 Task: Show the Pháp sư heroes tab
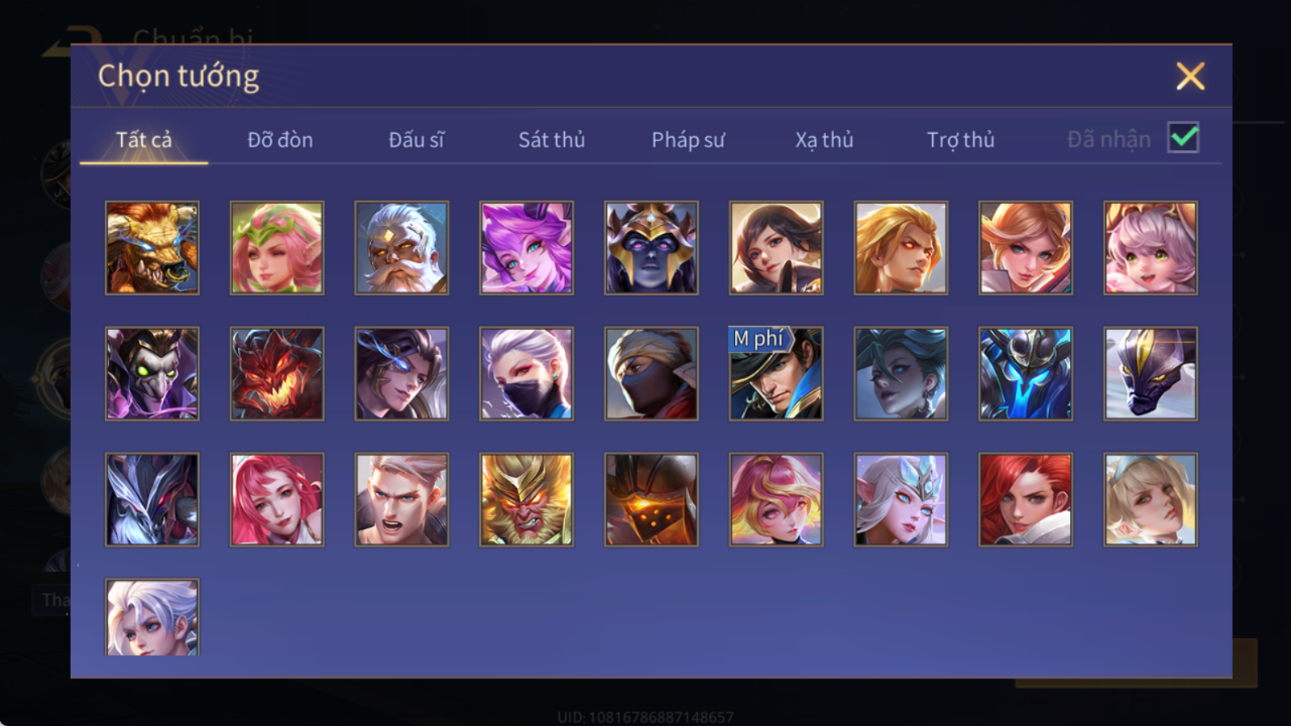tap(688, 140)
